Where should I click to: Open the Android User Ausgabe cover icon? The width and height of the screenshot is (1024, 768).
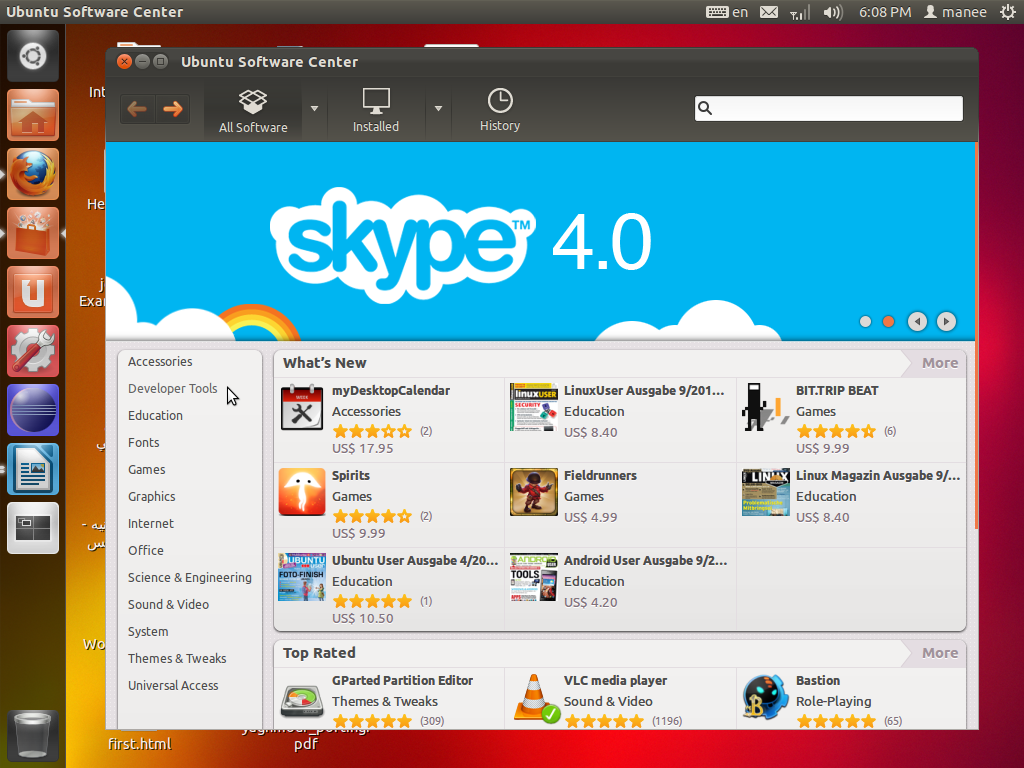534,577
